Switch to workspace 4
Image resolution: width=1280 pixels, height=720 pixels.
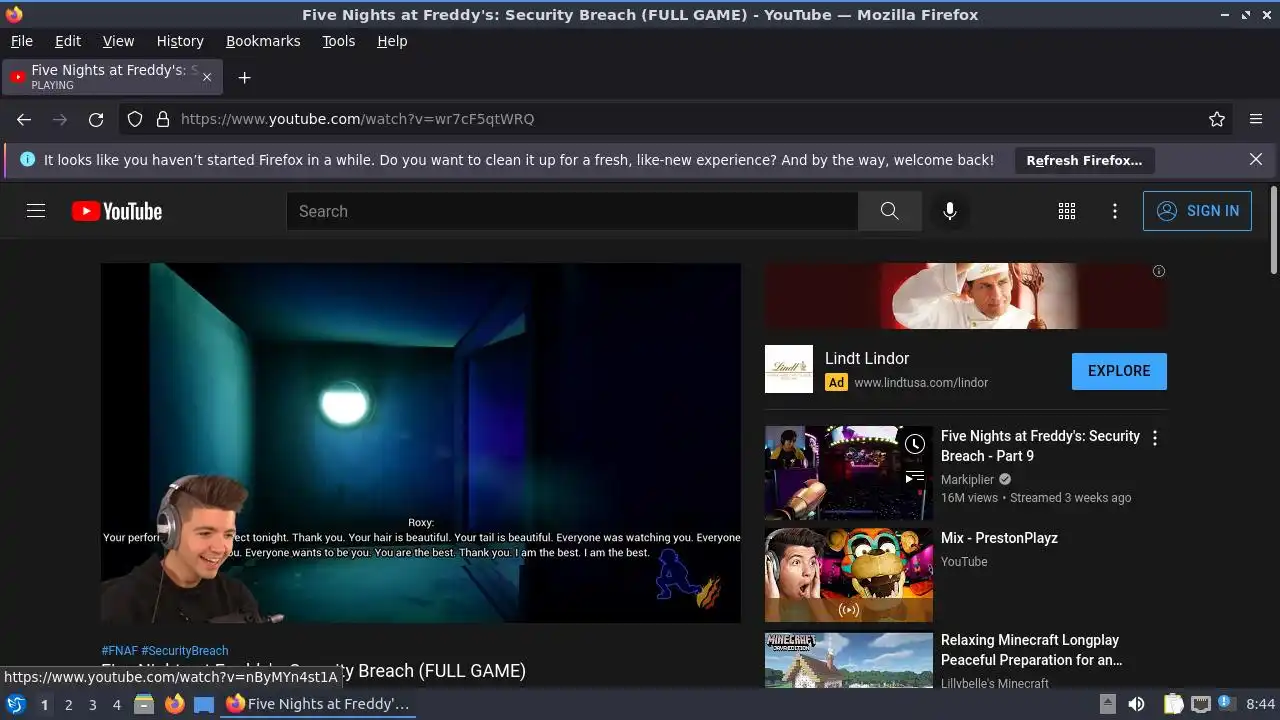tap(116, 705)
